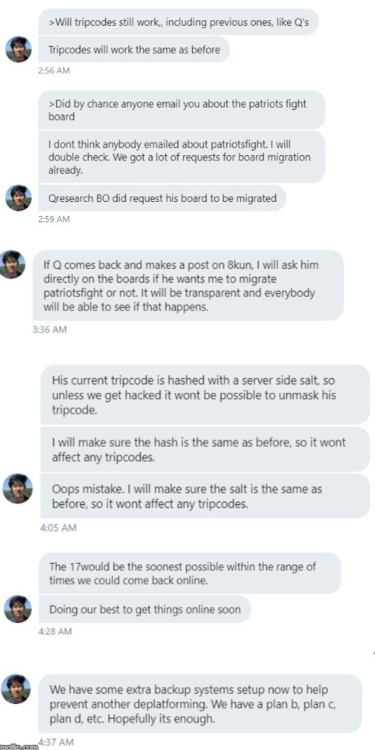Select the 'Doing our best to get things online' bubble
Screen dimensions: 375x750
coord(145,609)
